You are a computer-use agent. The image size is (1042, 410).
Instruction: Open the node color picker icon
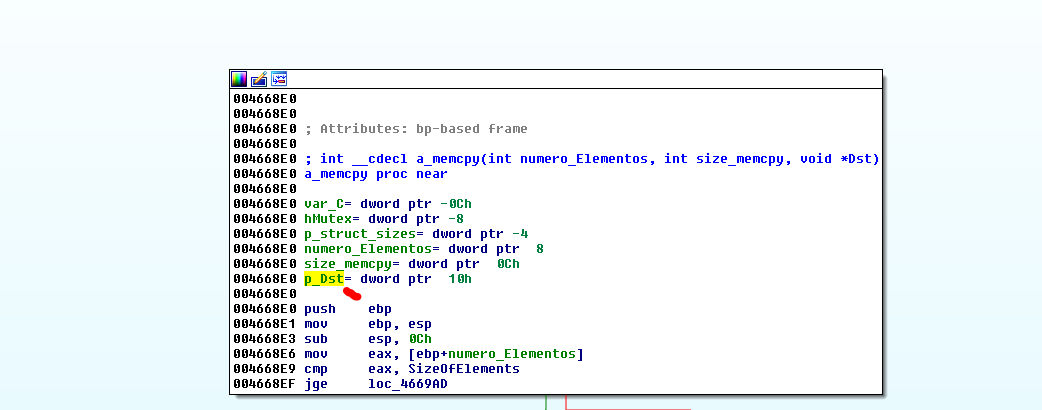(x=239, y=78)
